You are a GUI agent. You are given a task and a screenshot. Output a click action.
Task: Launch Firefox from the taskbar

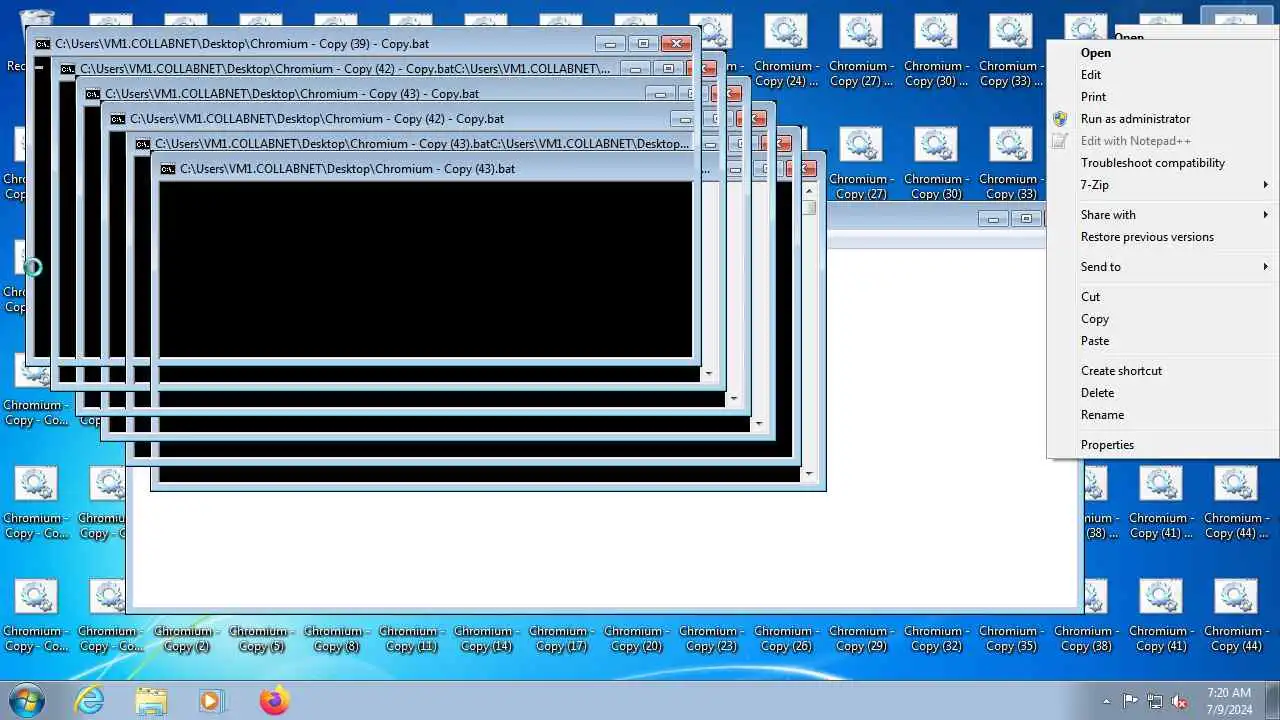[274, 700]
